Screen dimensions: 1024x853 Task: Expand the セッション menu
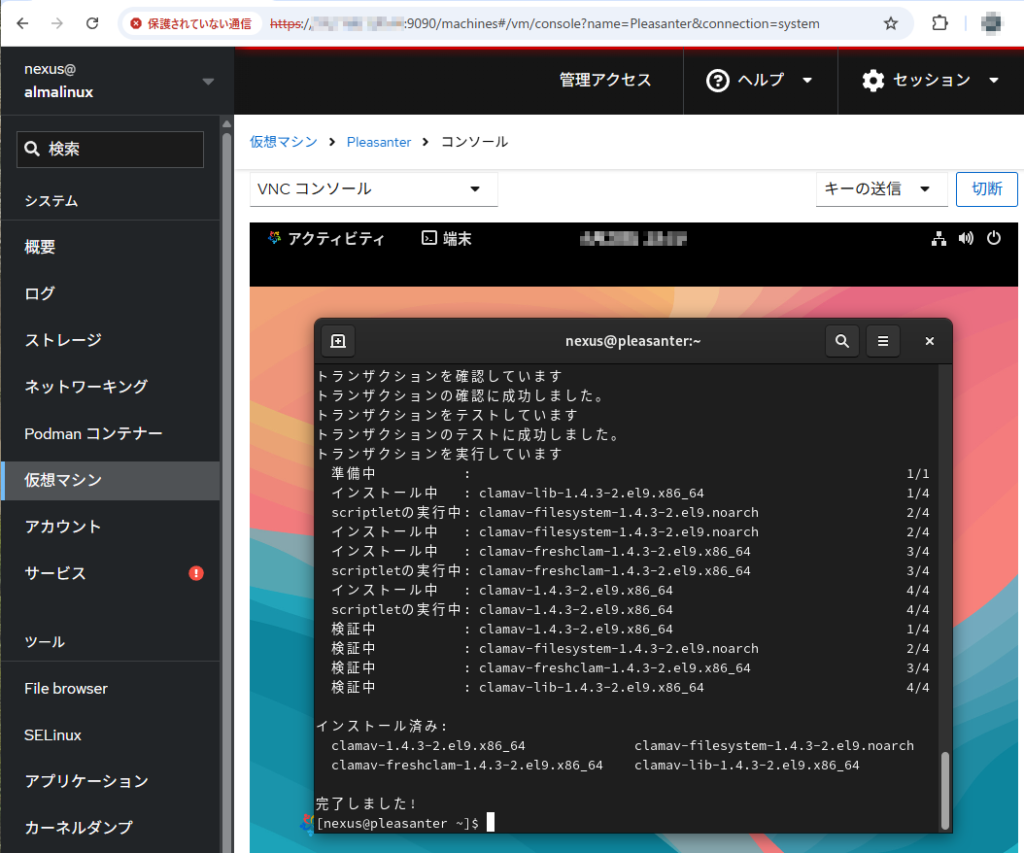tap(930, 80)
